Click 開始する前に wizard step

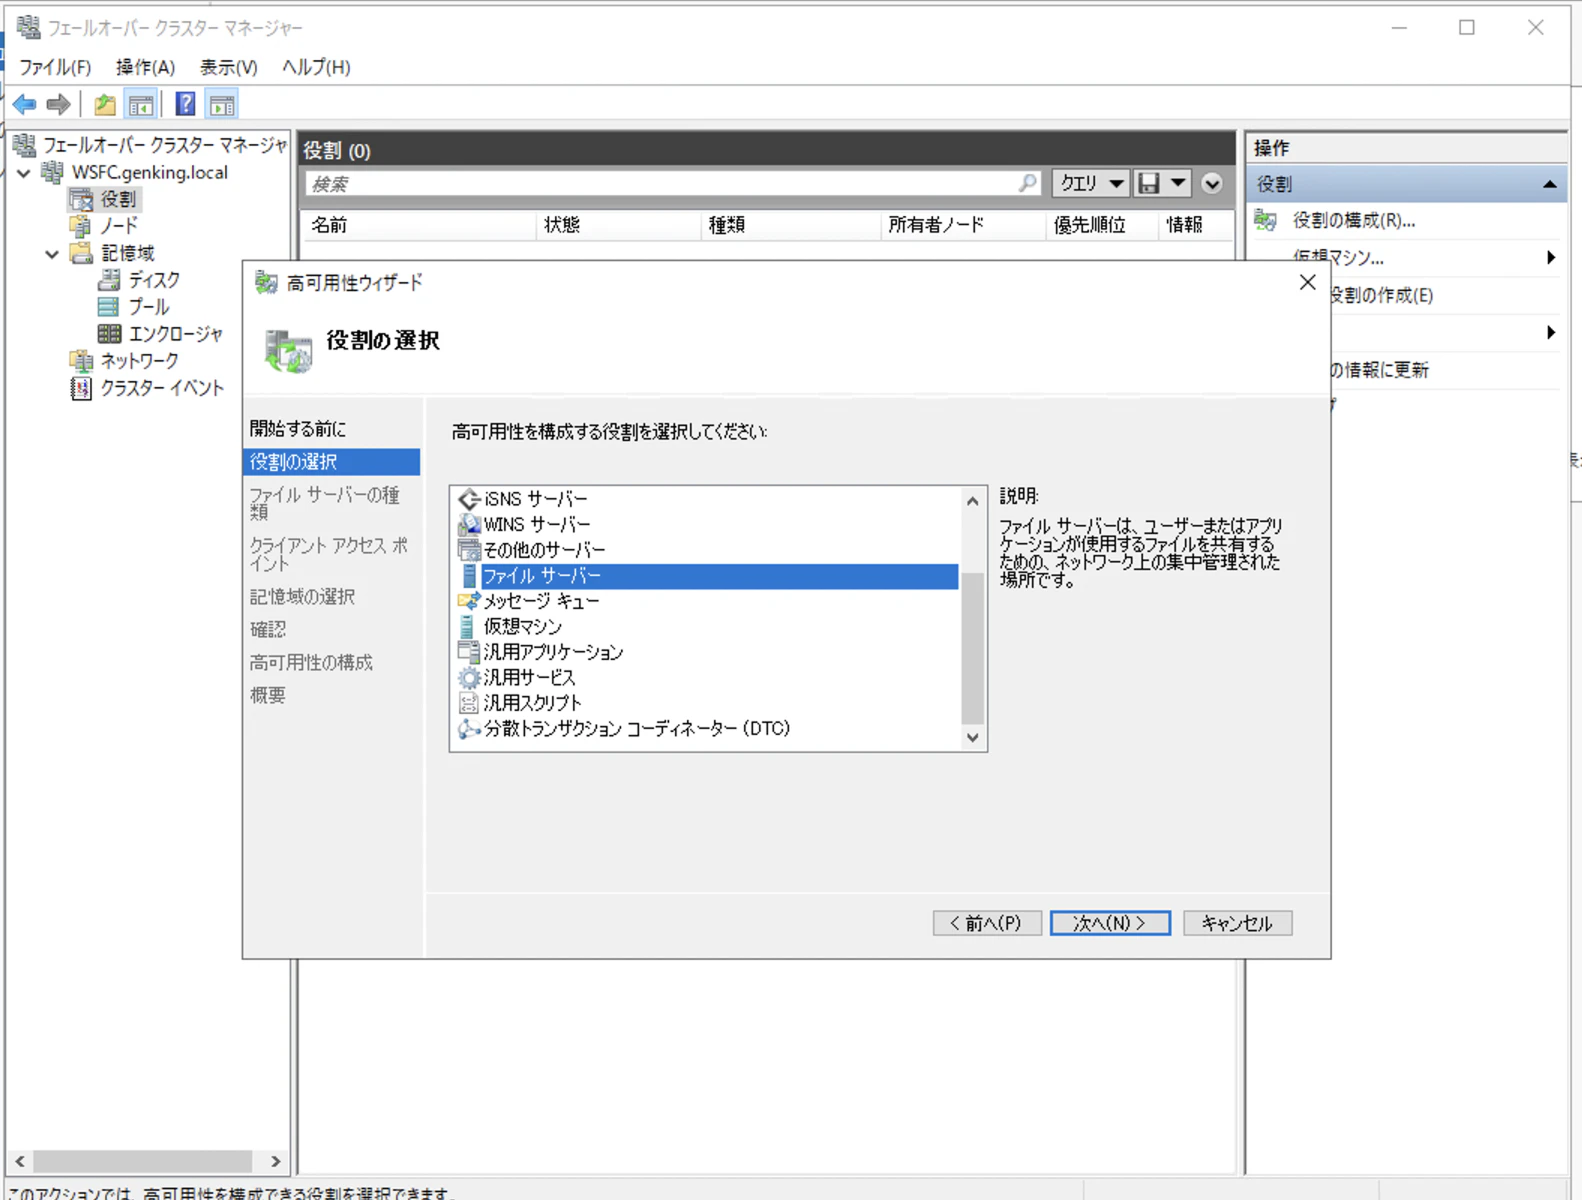tap(298, 429)
